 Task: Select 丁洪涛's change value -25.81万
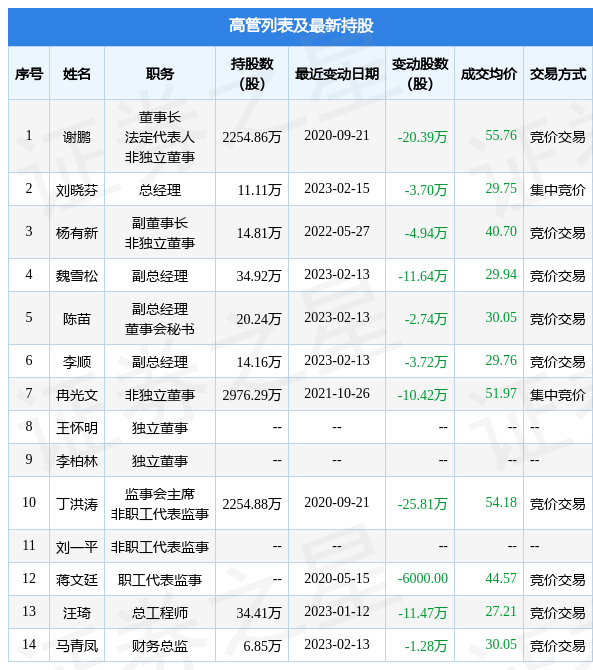(x=422, y=504)
